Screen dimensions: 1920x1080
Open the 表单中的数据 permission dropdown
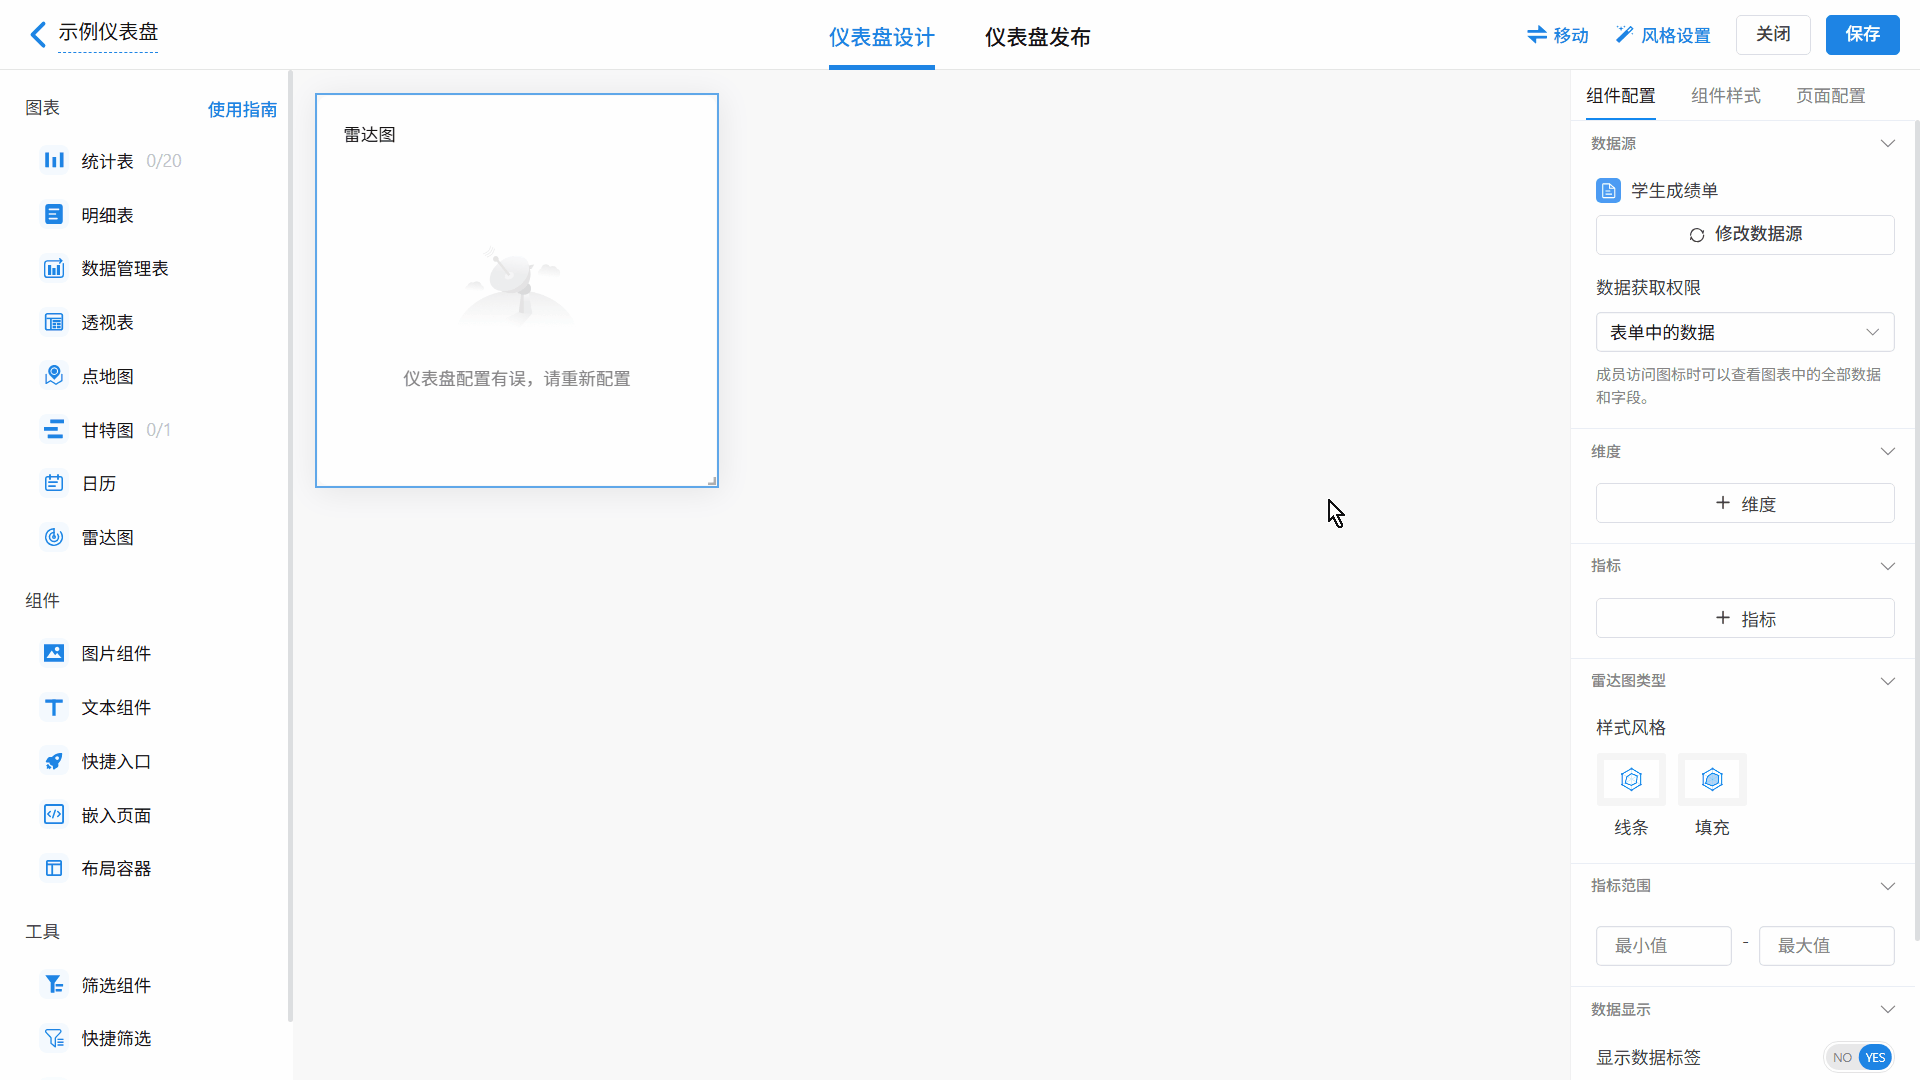point(1744,332)
